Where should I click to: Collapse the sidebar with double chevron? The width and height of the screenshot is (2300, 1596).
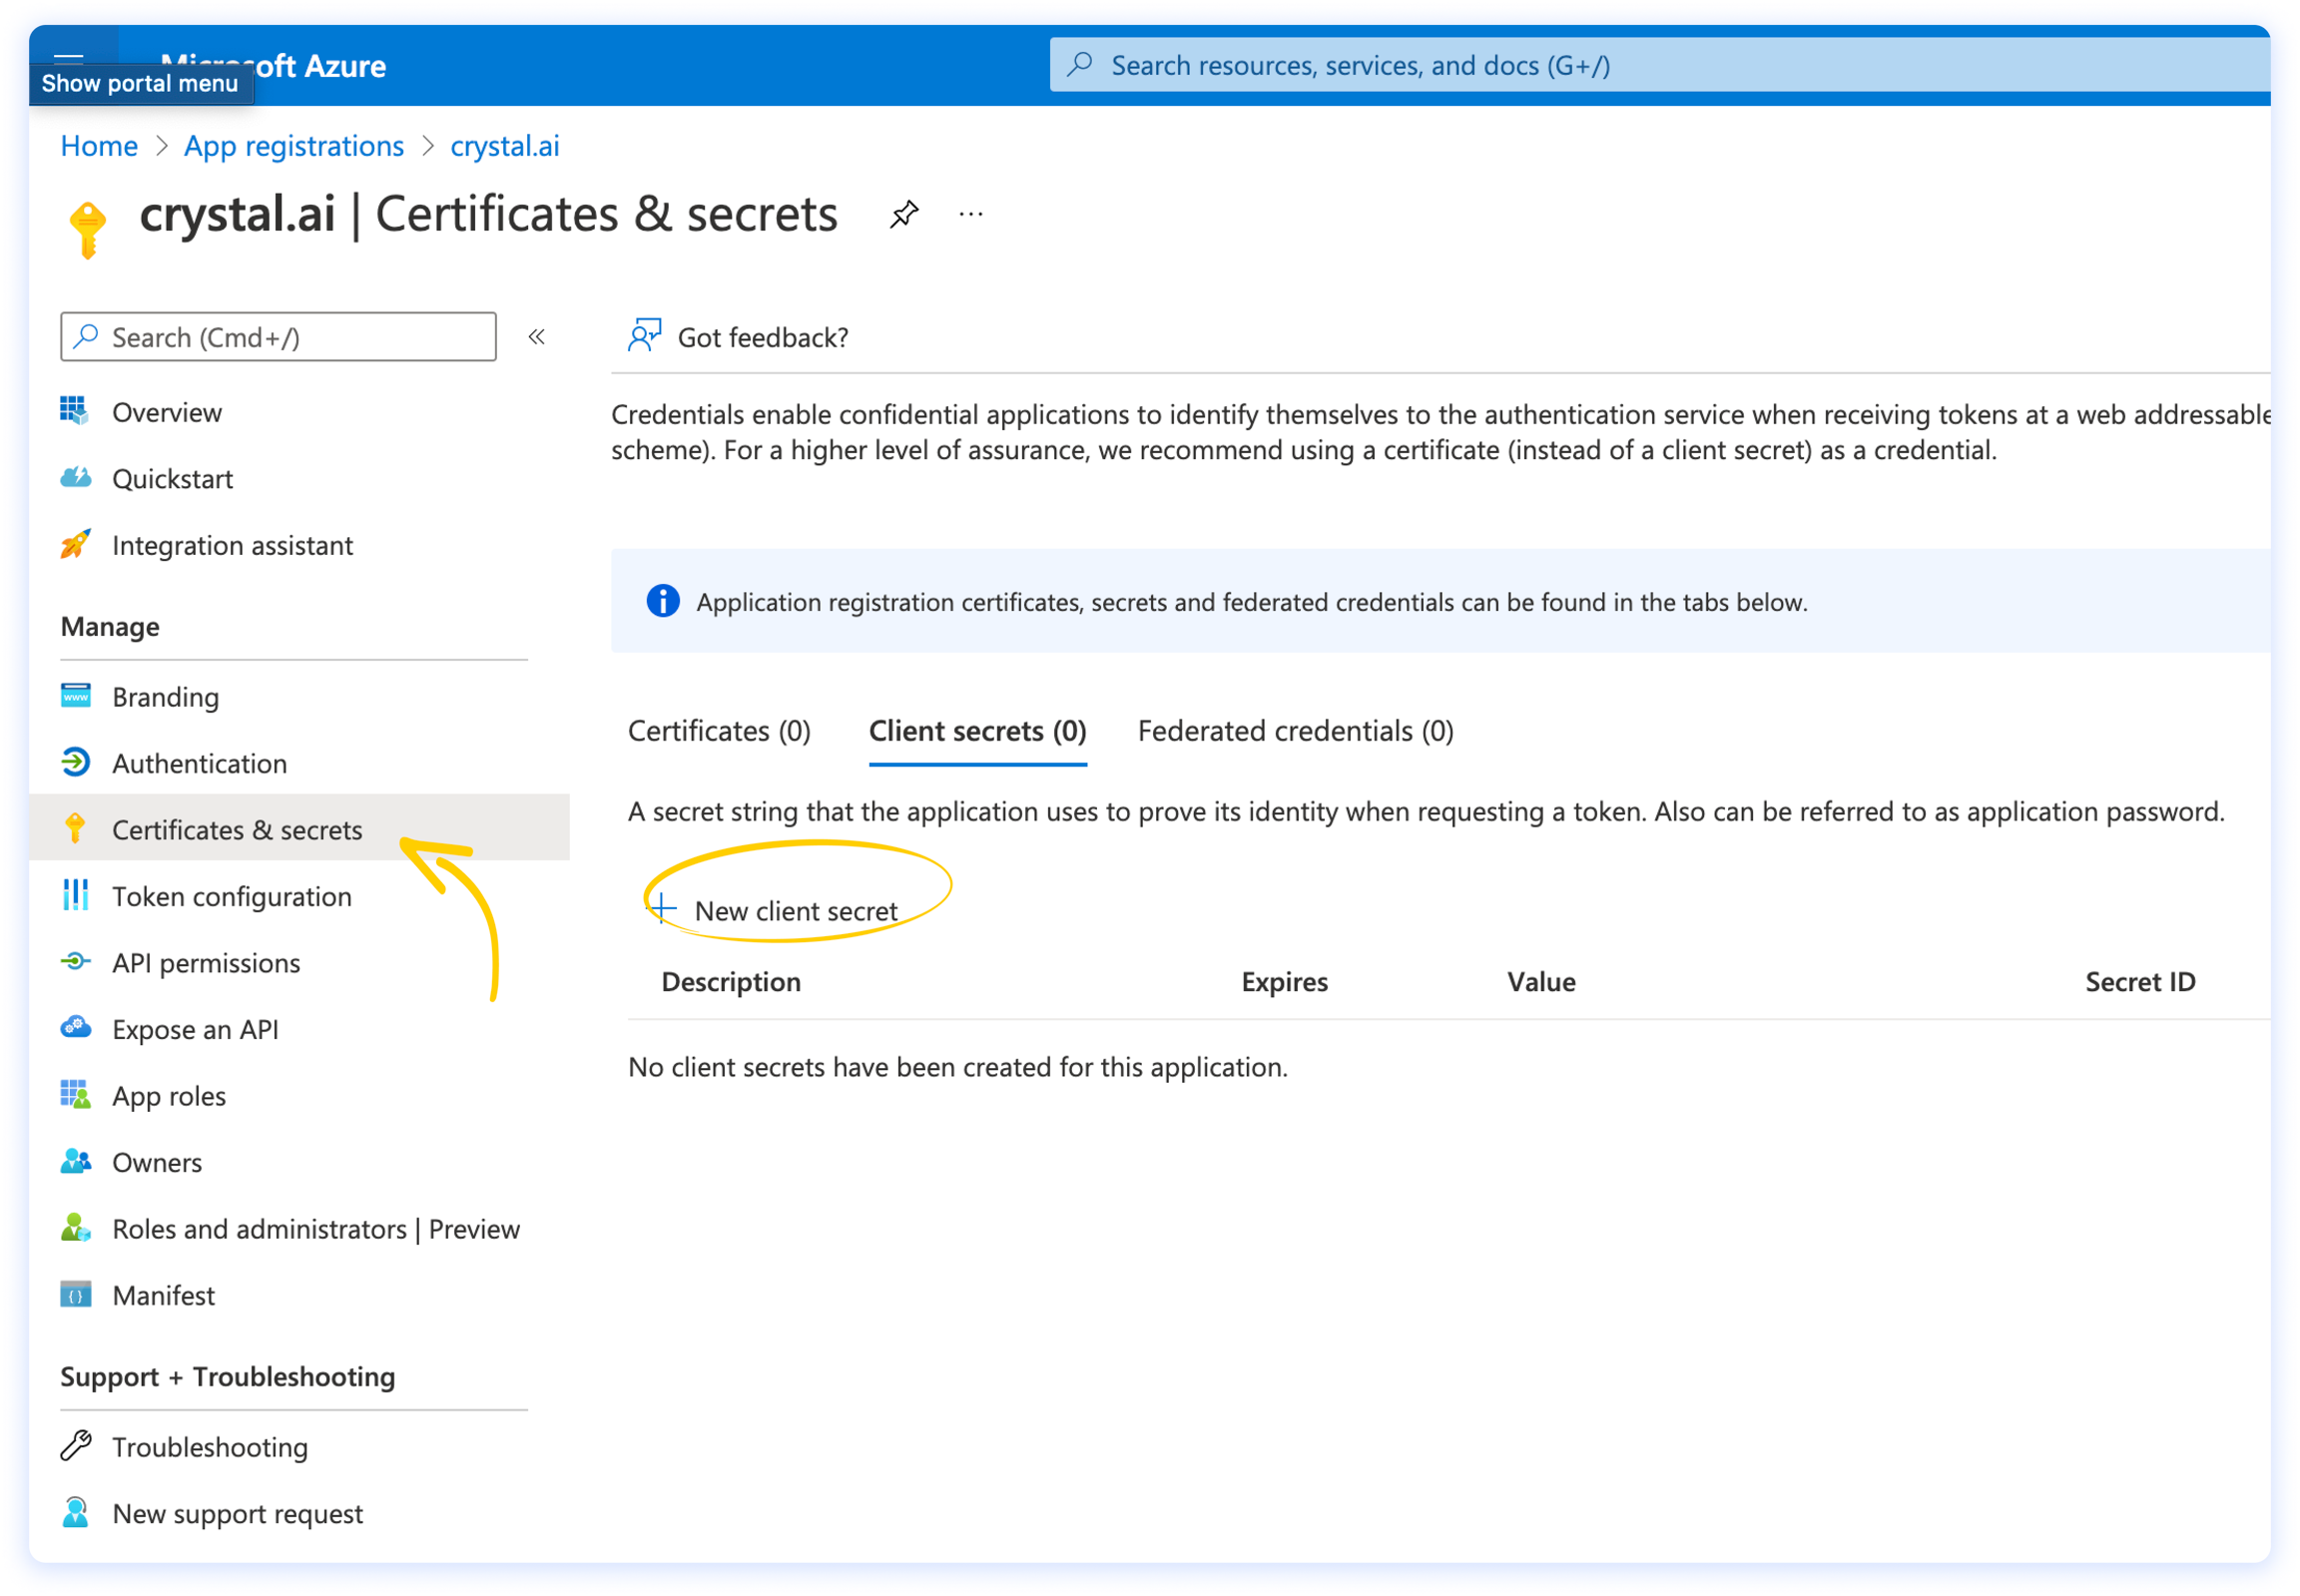pos(537,337)
